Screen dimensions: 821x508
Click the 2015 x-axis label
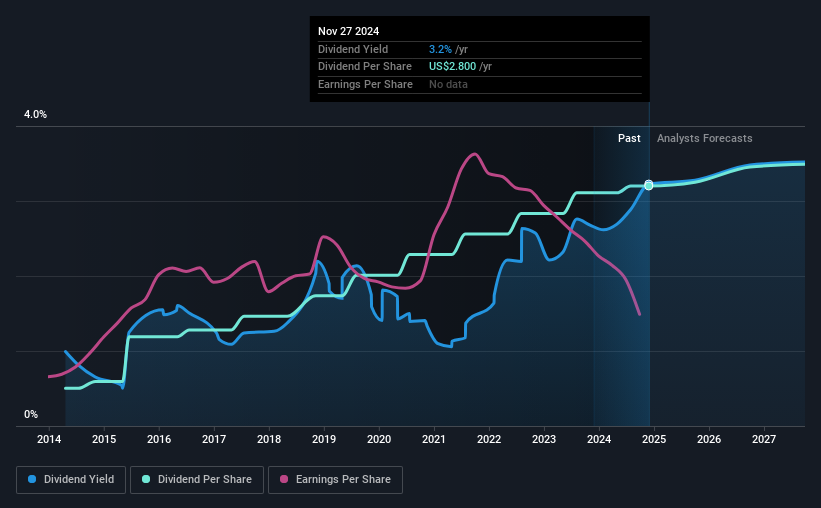104,439
